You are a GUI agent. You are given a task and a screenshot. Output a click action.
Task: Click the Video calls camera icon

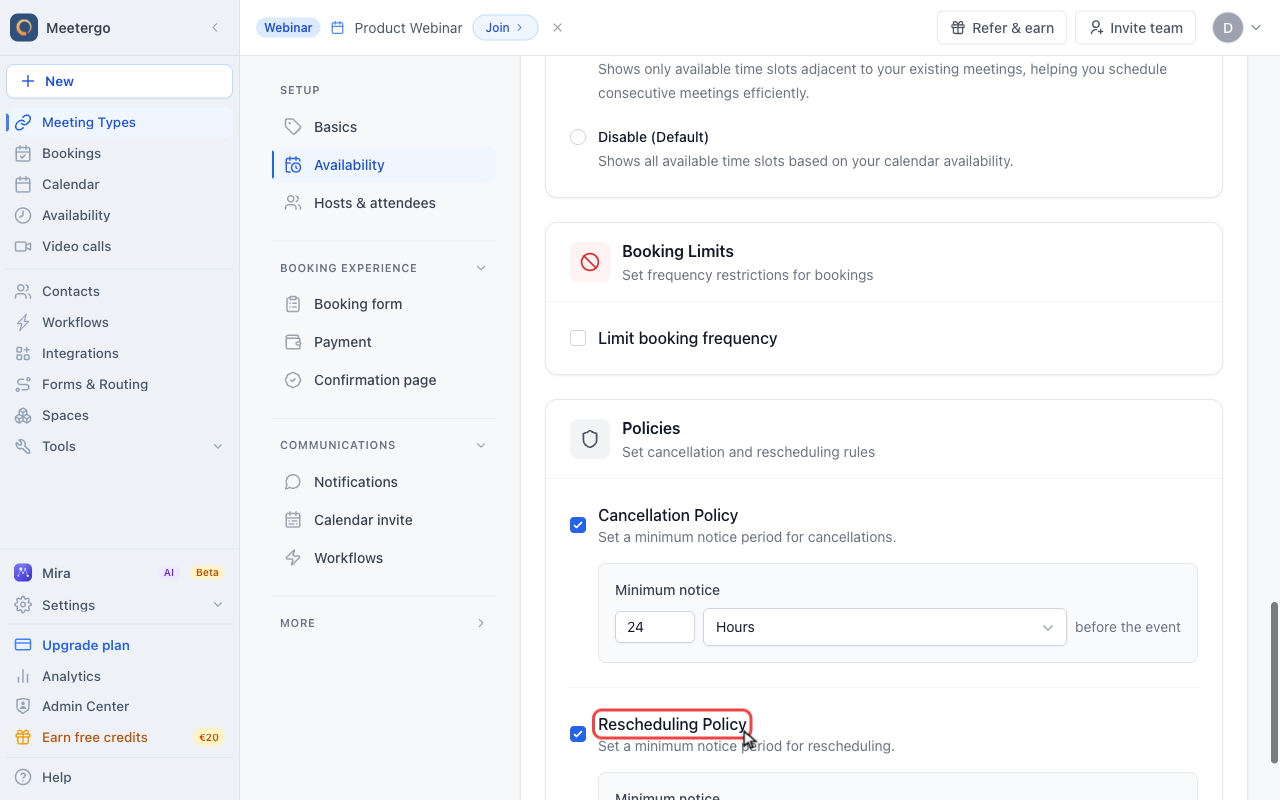[23, 246]
